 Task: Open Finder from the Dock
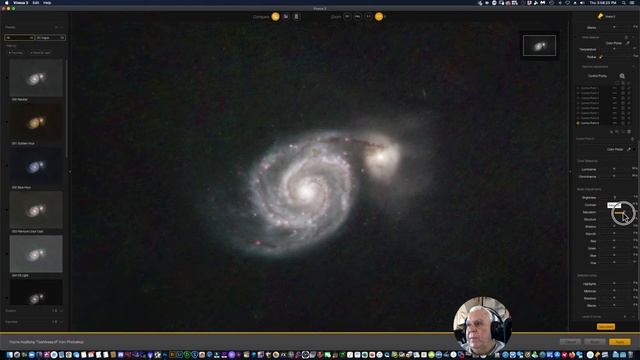tap(9, 355)
